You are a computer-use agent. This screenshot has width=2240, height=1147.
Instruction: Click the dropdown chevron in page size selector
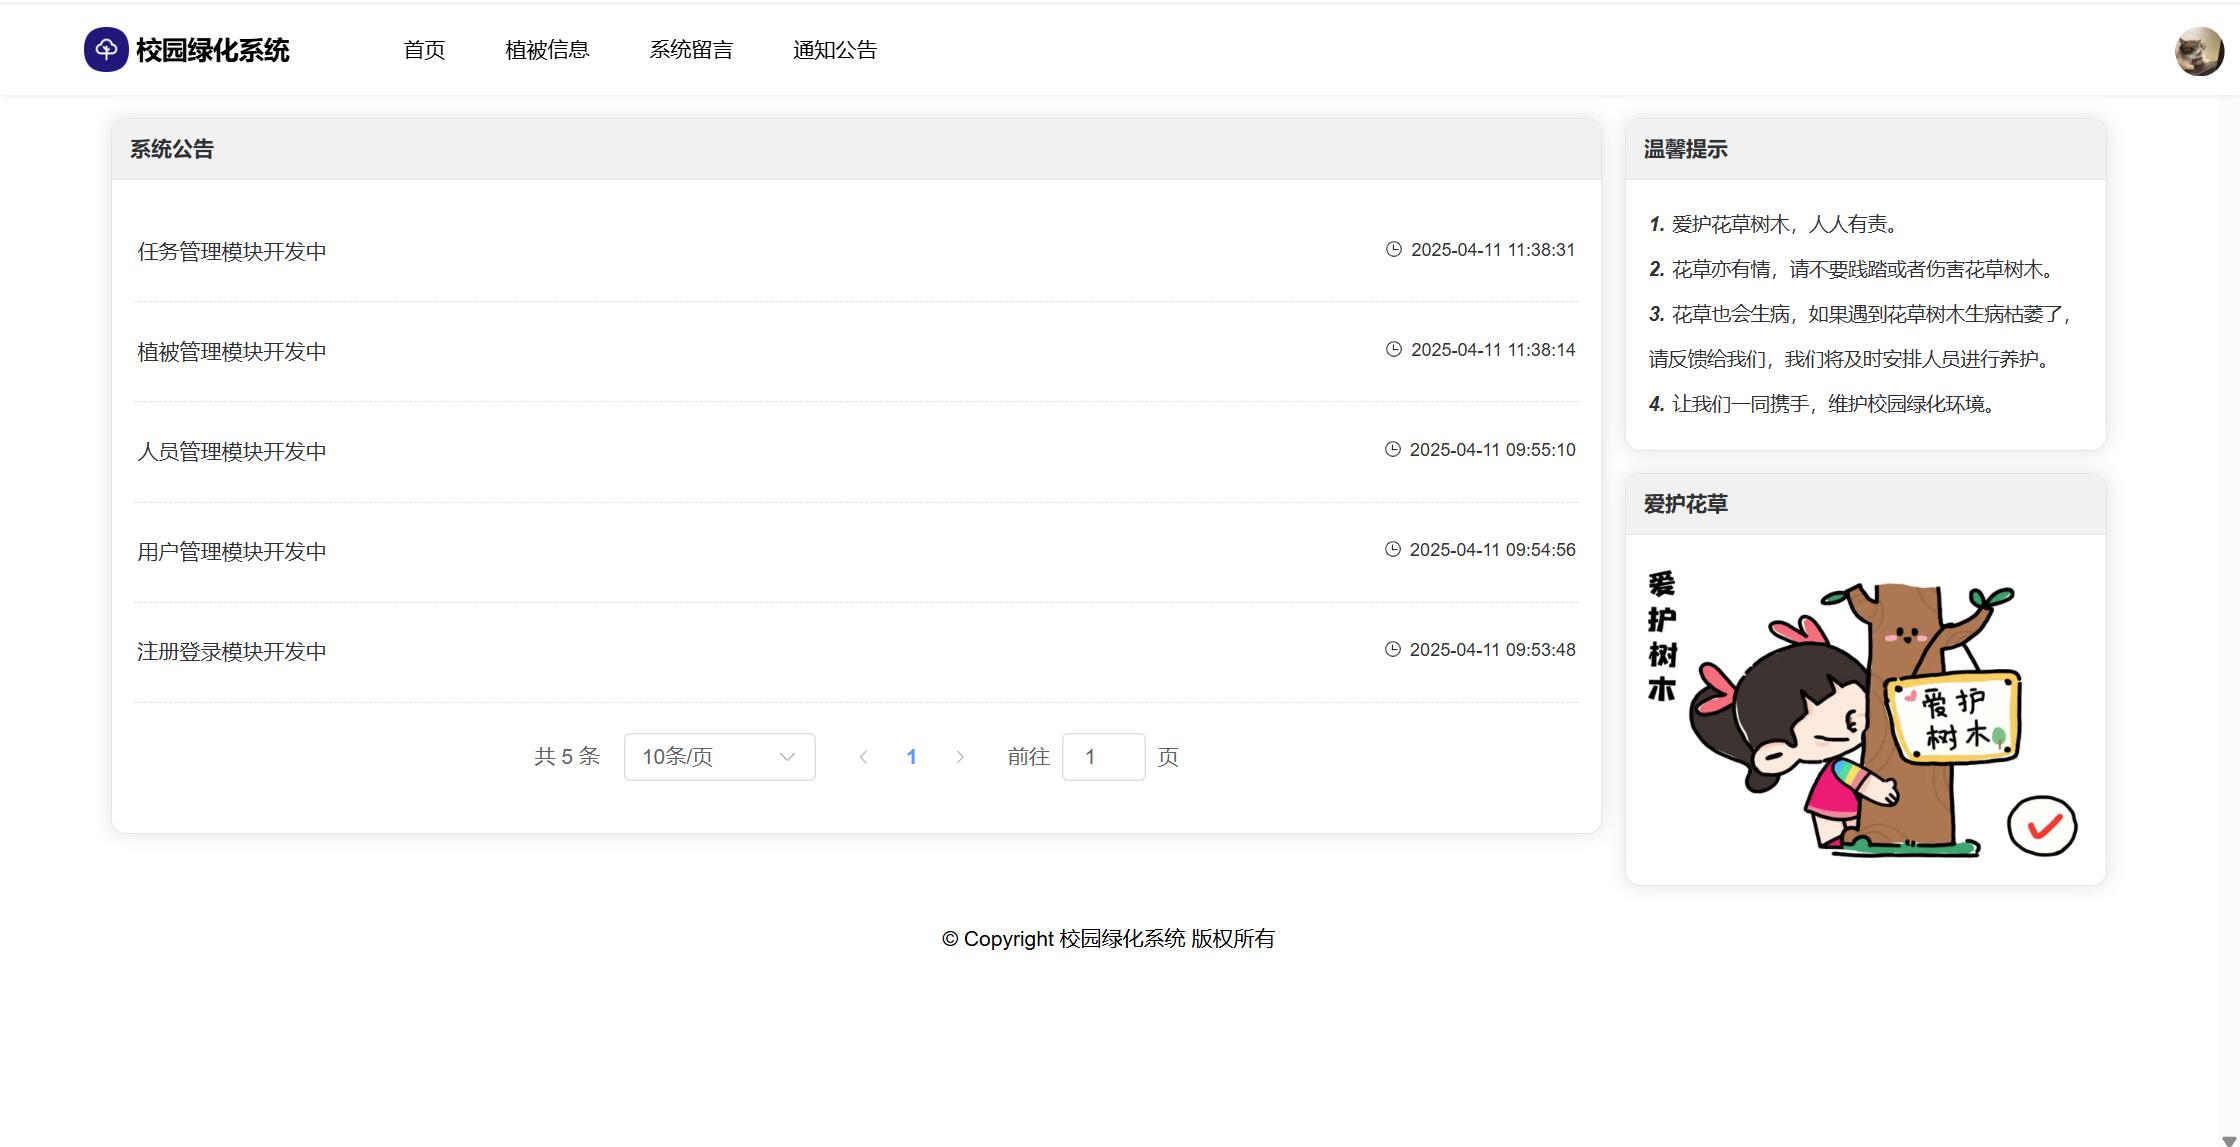click(787, 757)
